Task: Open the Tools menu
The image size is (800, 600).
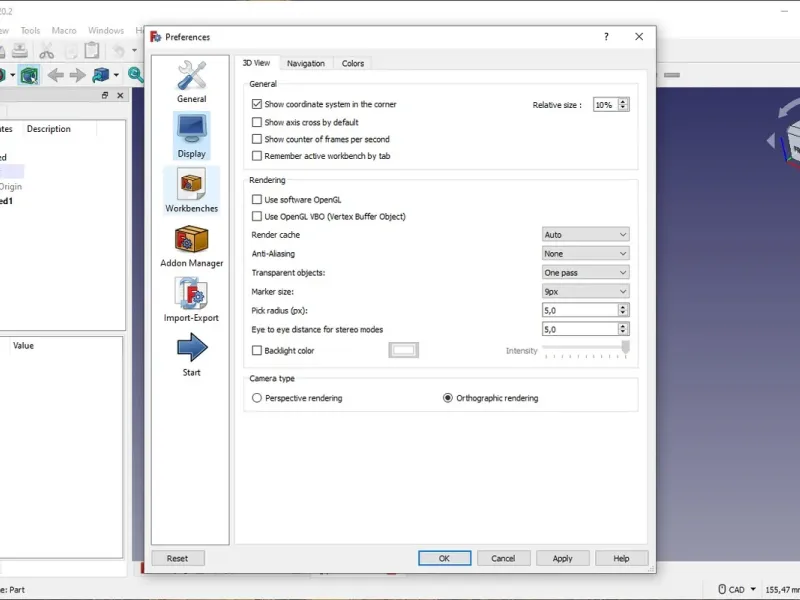Action: tap(30, 31)
